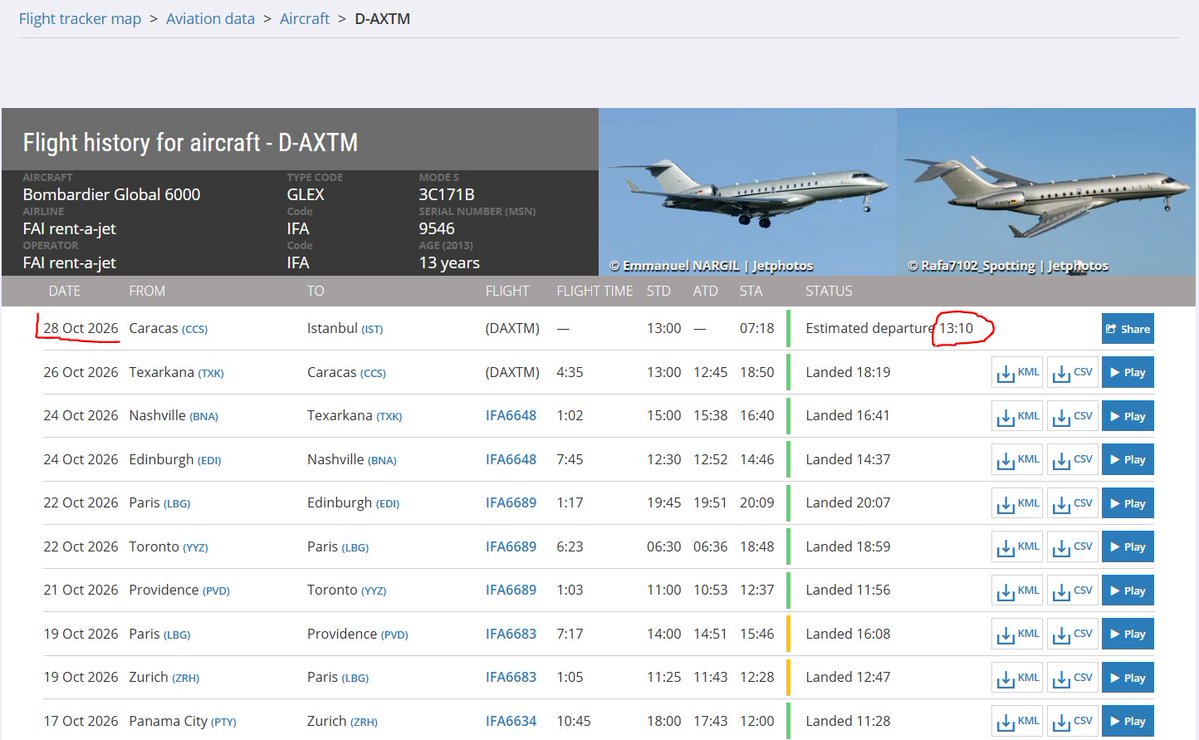
Task: Download KML for Edinburgh to Nashville flight
Action: tap(1018, 459)
